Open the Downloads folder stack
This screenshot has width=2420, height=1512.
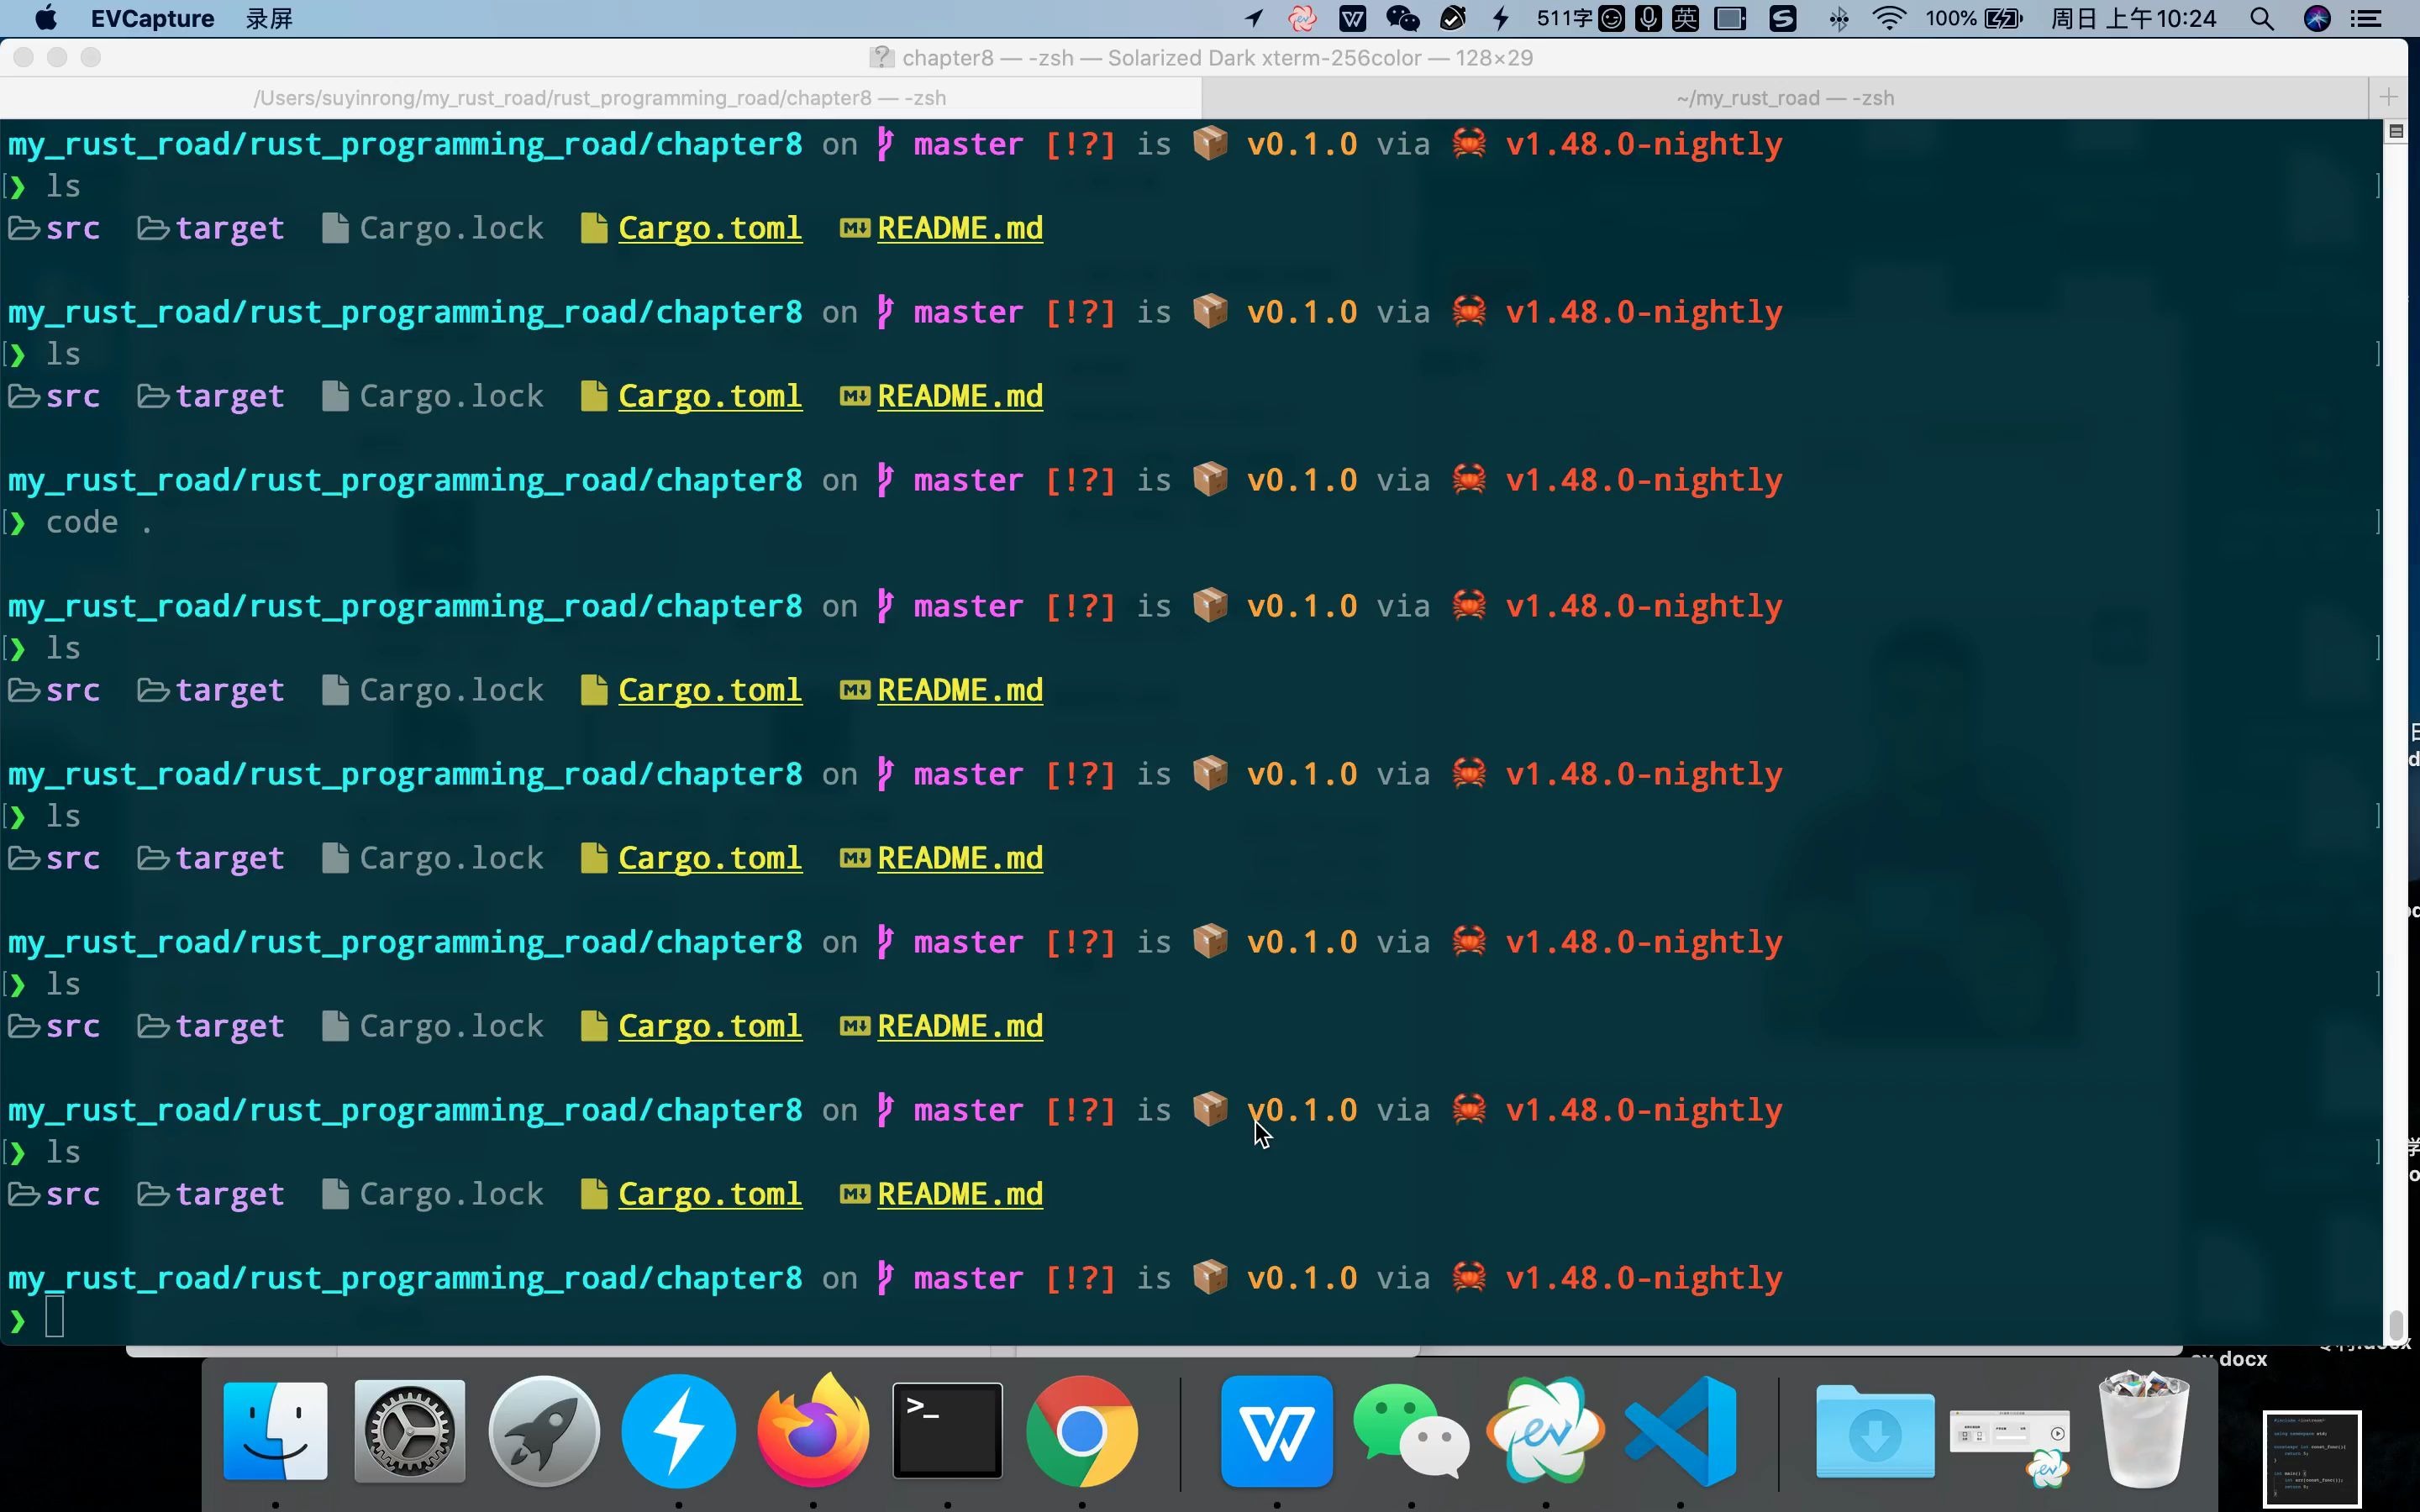(1874, 1432)
